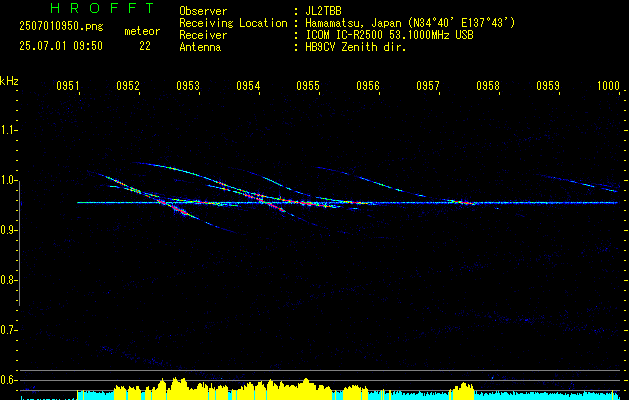Click the 0.7 kHz axis label
Viewport: 629px width, 400px height.
point(8,330)
